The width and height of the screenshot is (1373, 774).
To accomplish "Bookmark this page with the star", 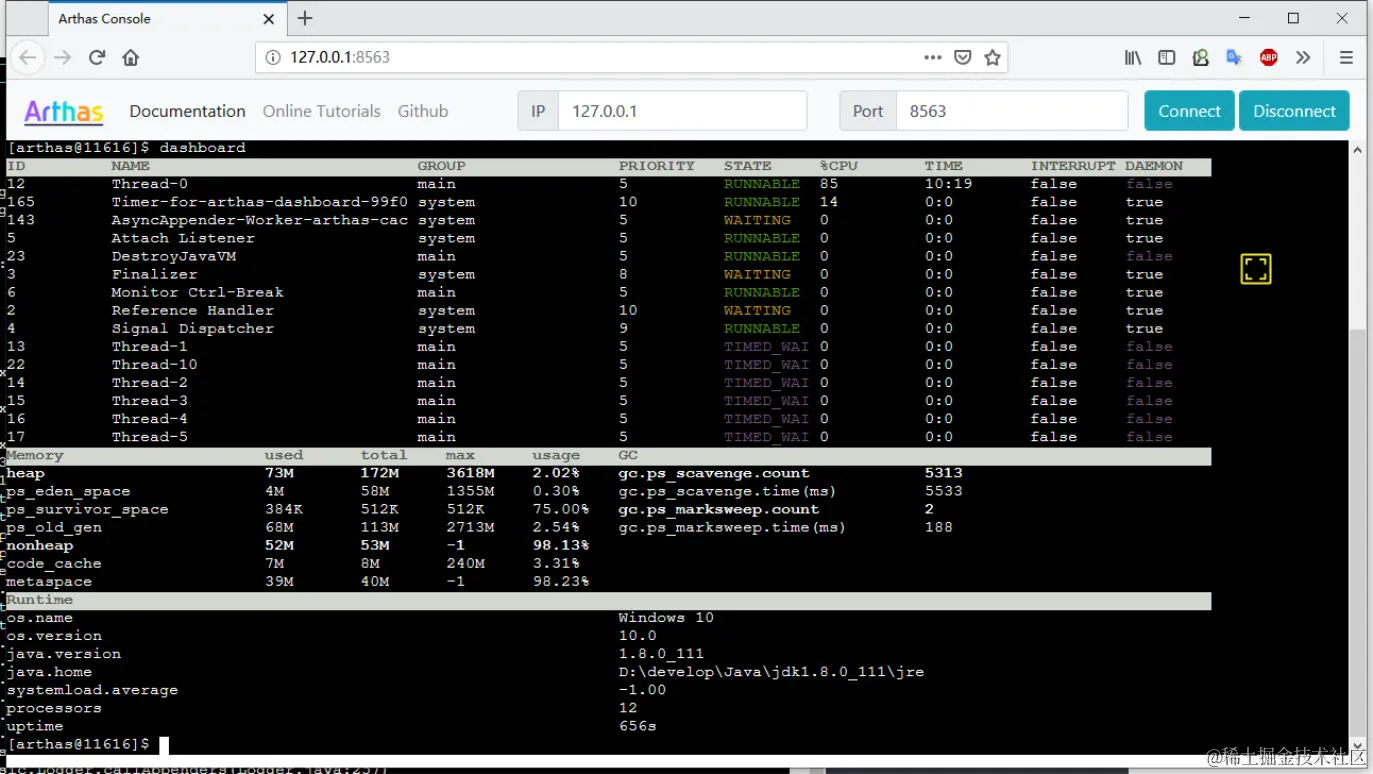I will [x=992, y=57].
